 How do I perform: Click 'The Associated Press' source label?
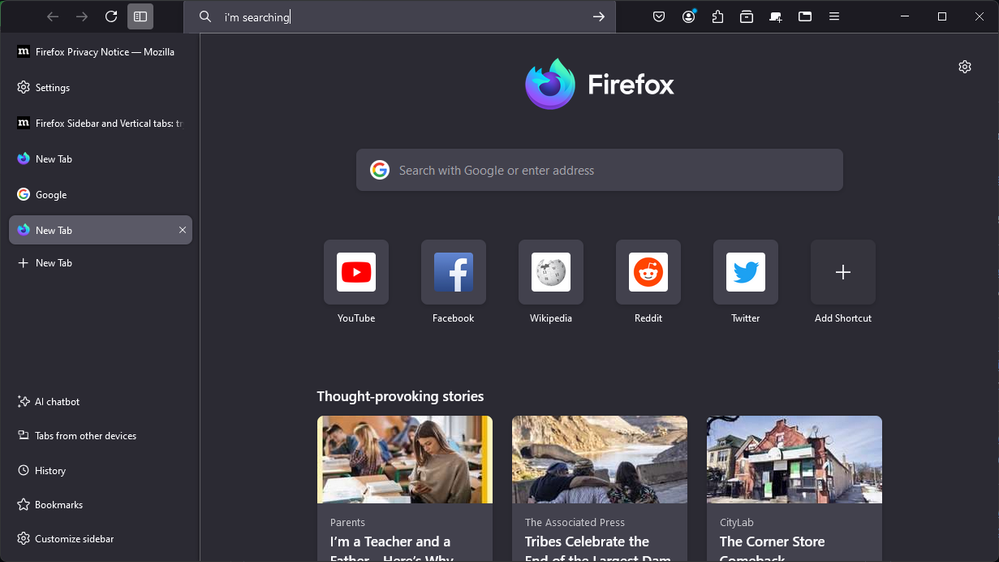tap(575, 522)
